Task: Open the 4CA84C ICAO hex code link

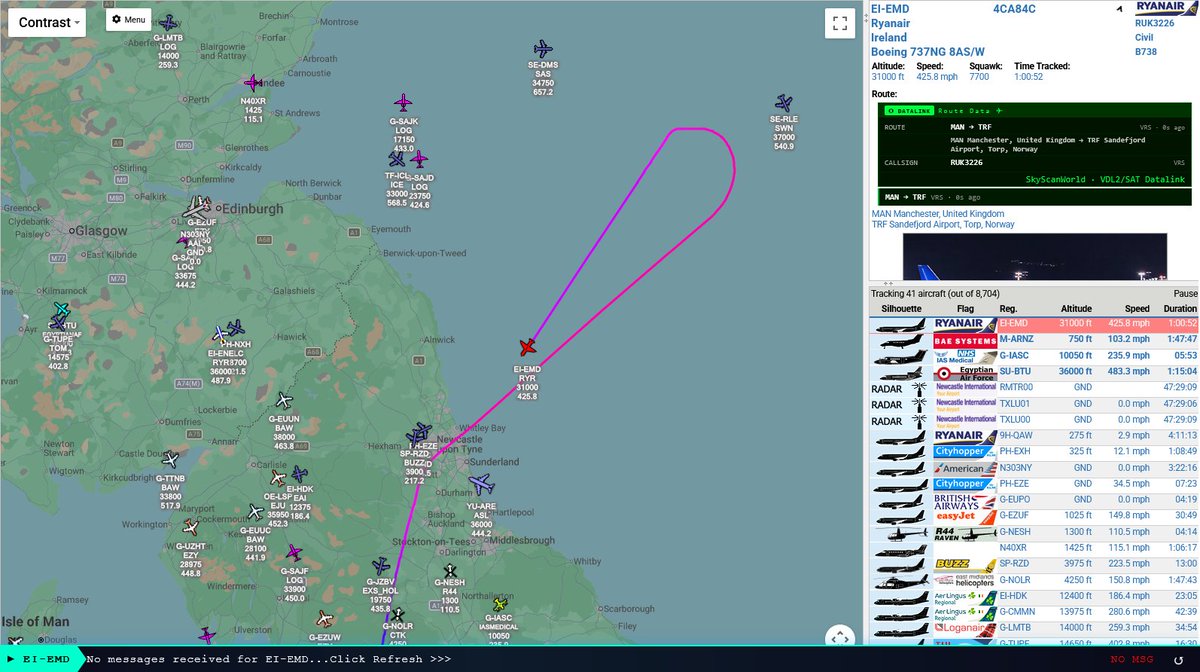Action: click(x=1014, y=9)
